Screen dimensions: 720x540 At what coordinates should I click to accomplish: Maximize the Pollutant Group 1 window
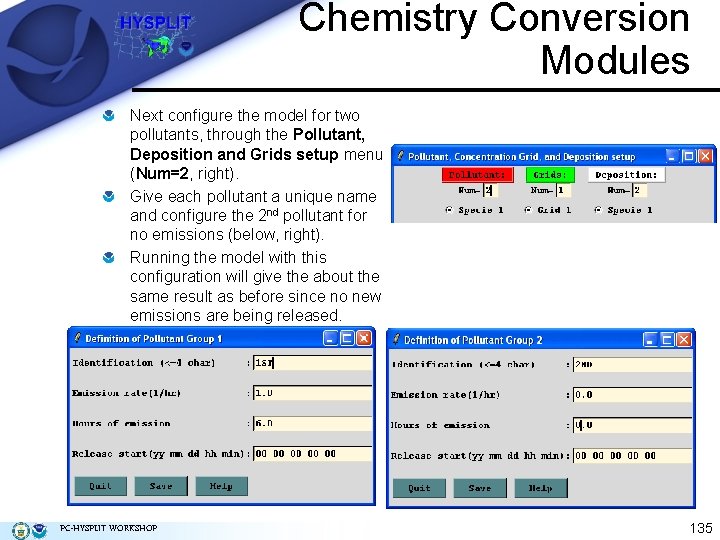coord(347,338)
